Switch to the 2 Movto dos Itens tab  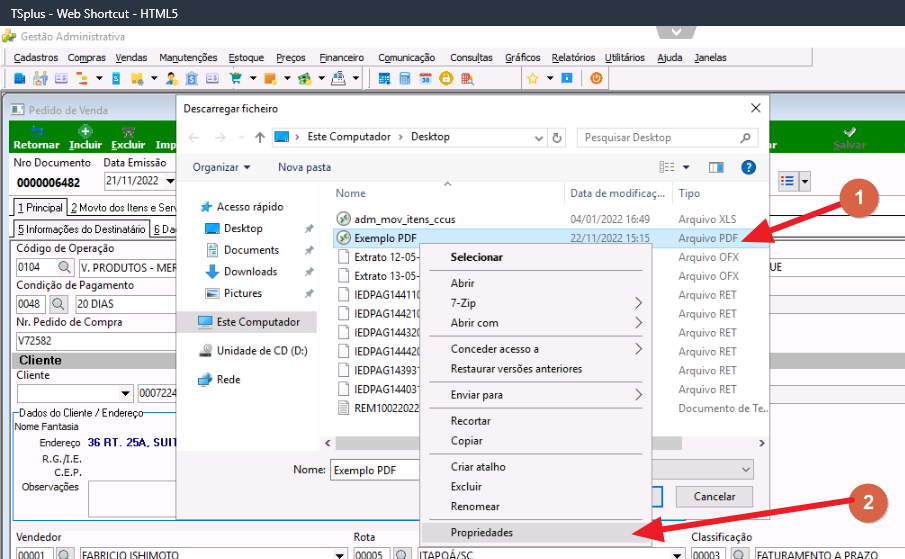pos(124,208)
